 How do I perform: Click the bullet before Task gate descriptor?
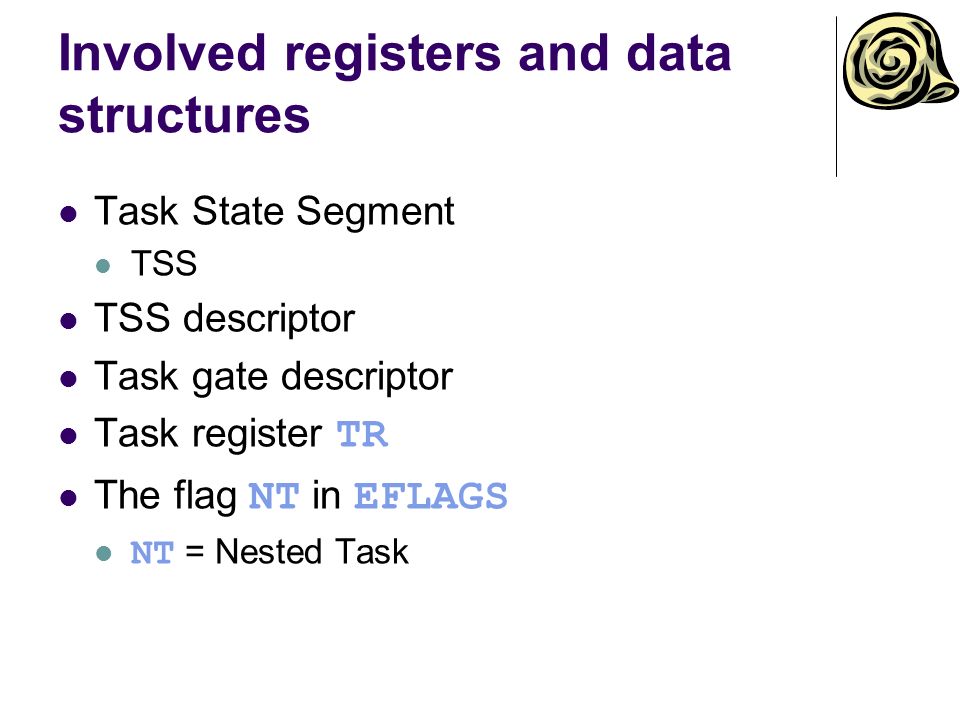click(69, 378)
